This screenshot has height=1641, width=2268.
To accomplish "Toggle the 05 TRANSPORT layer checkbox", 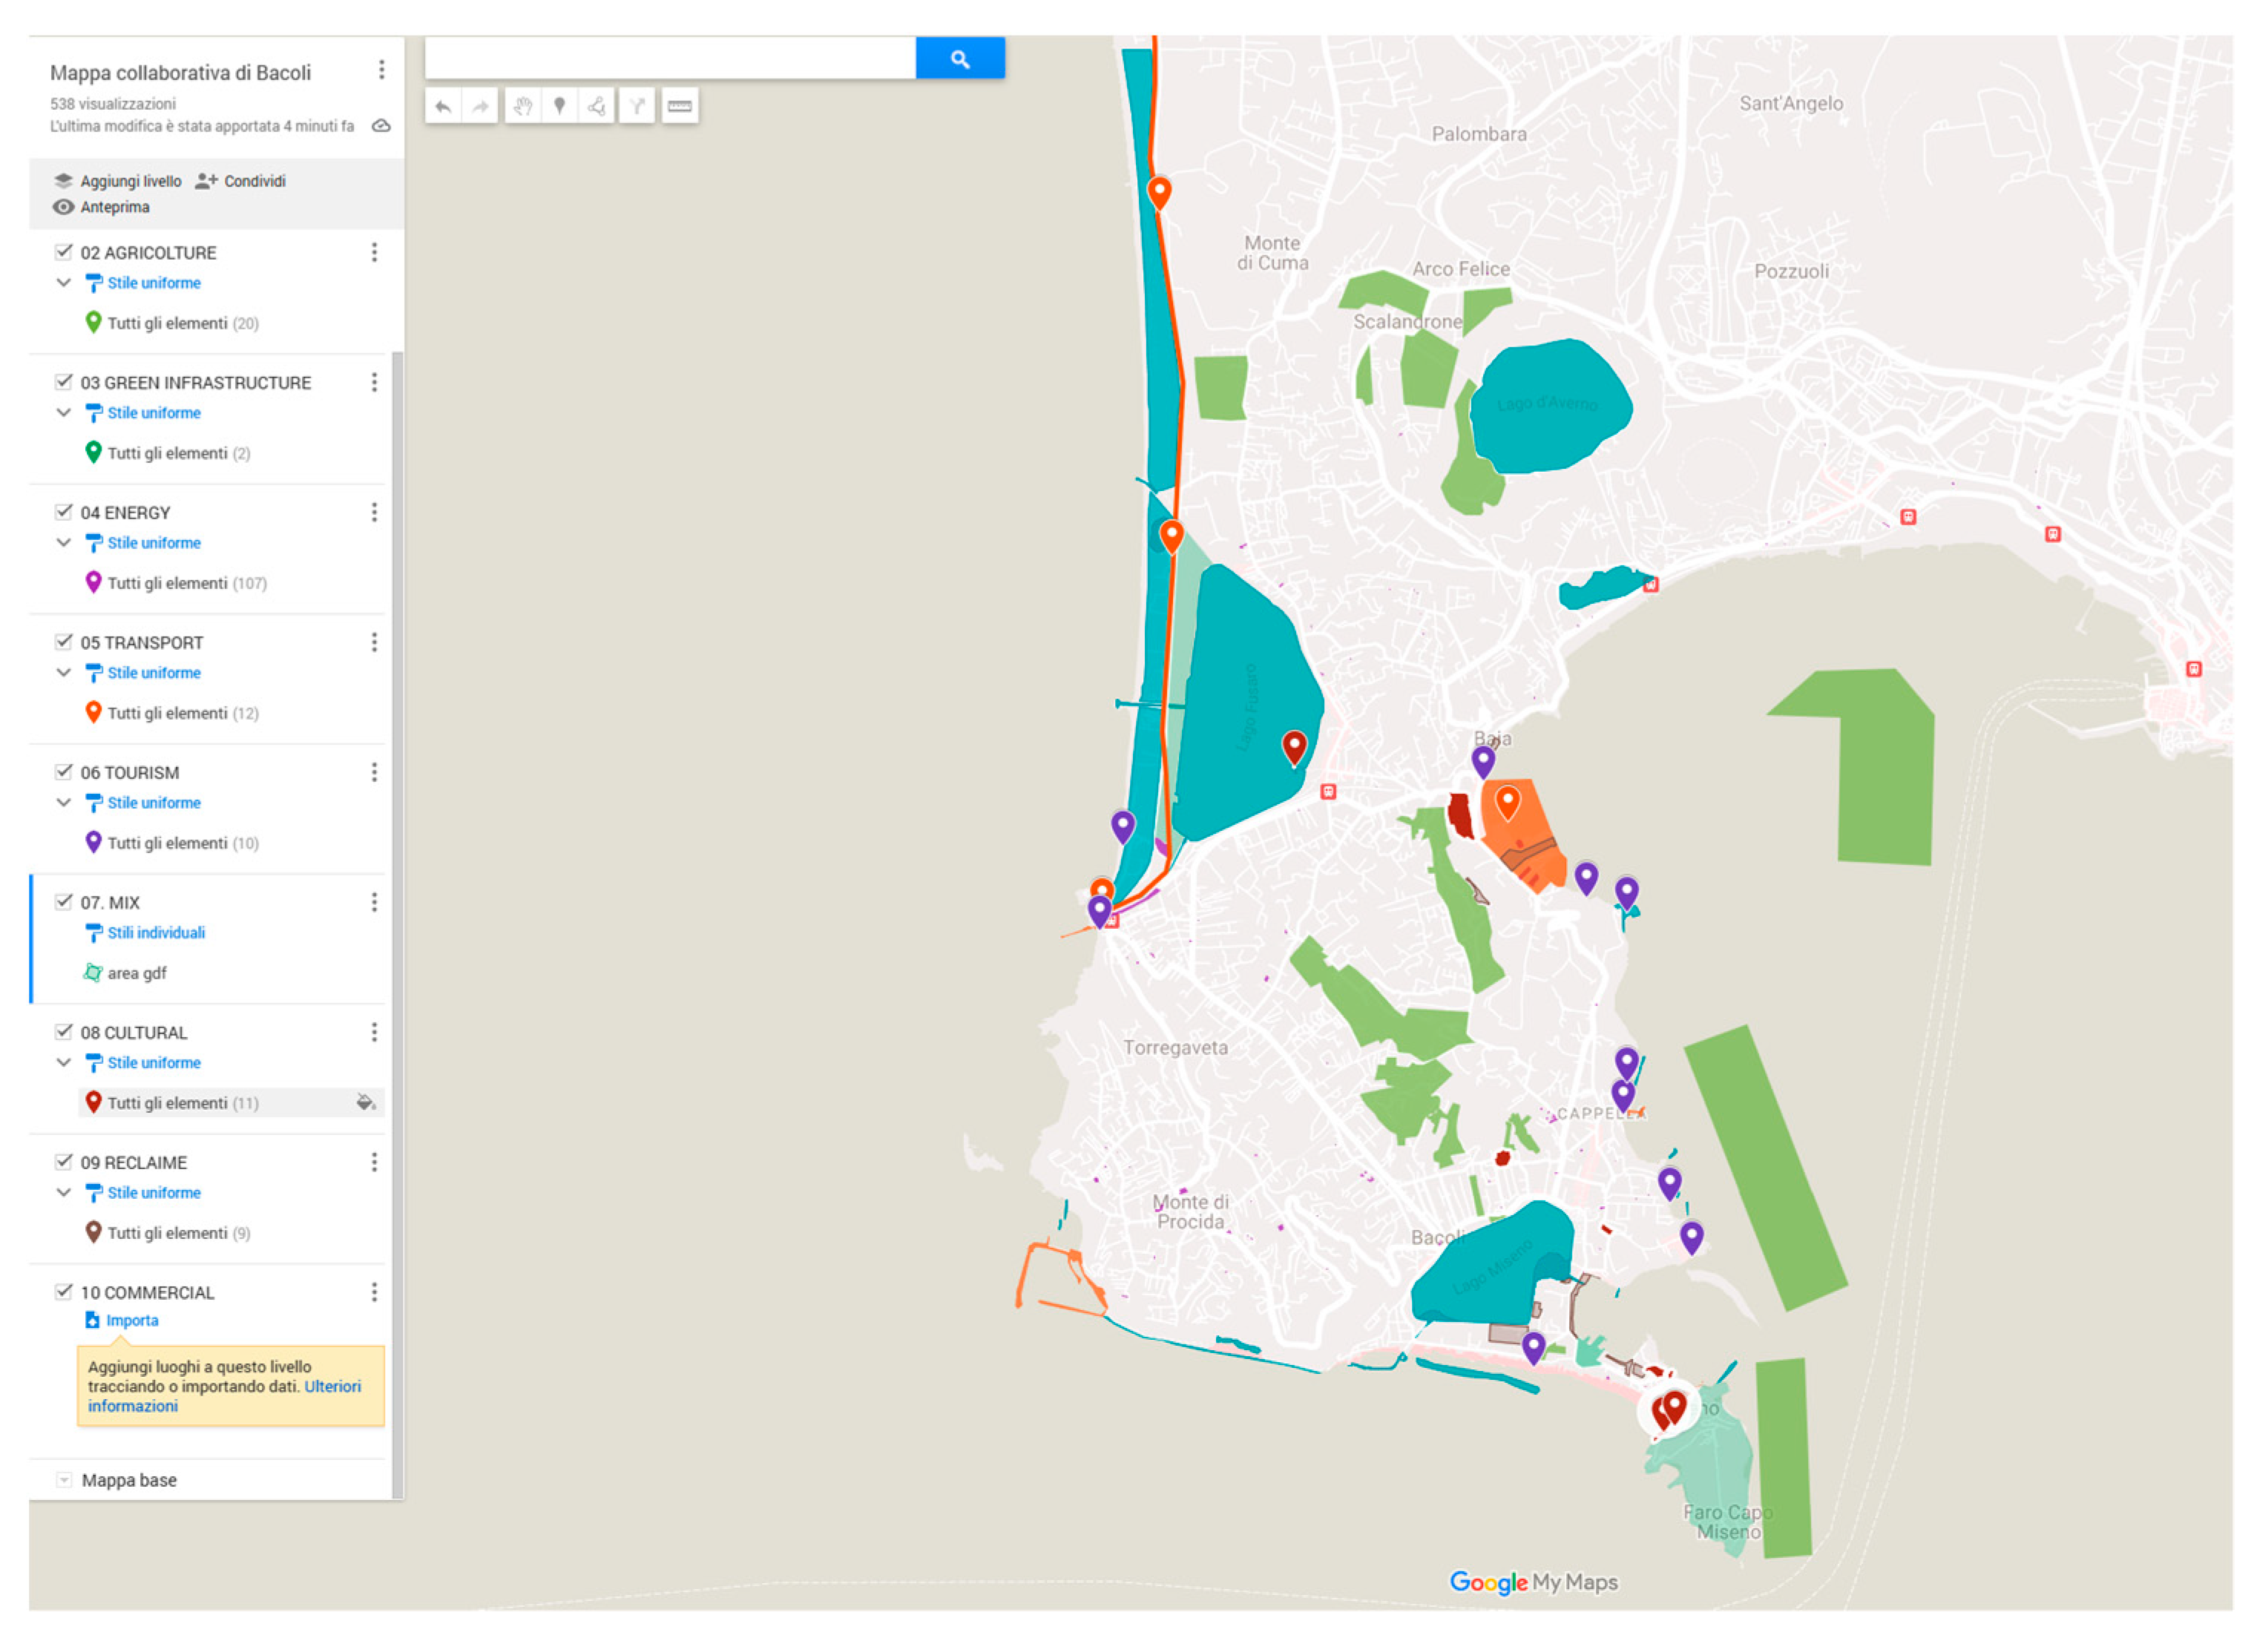I will pyautogui.click(x=64, y=642).
